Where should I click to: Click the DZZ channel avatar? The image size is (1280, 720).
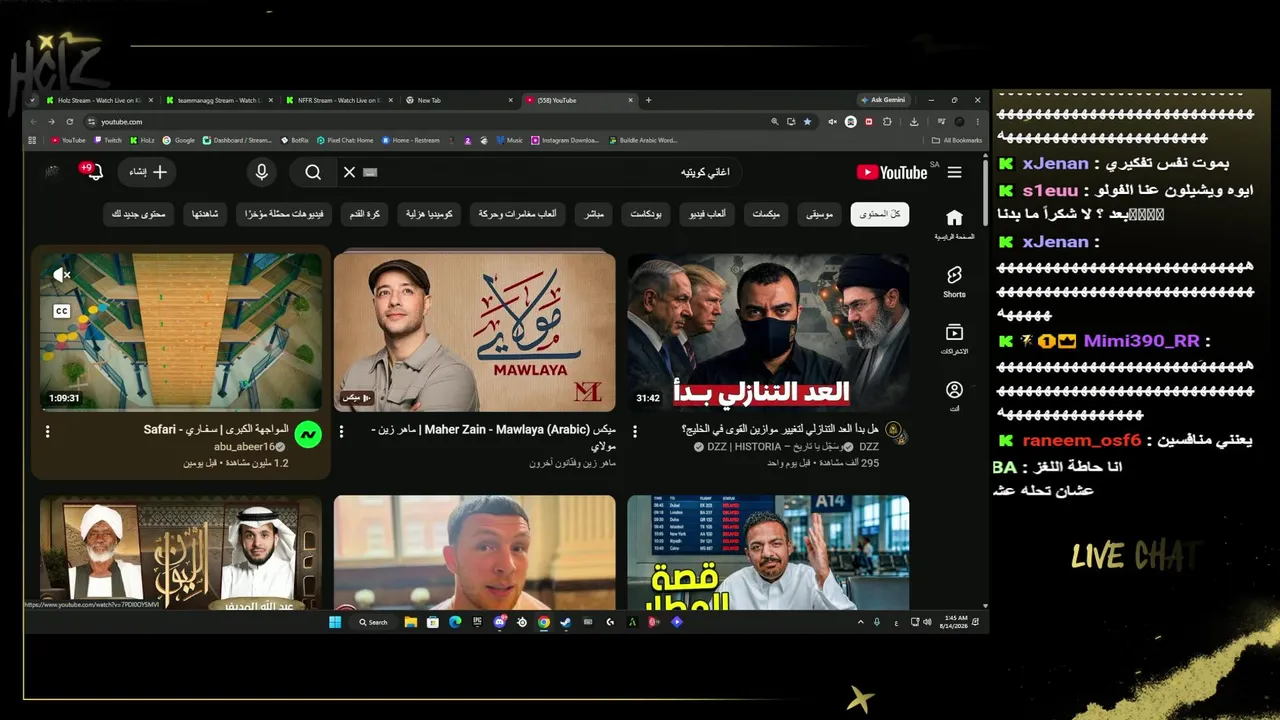tap(895, 432)
